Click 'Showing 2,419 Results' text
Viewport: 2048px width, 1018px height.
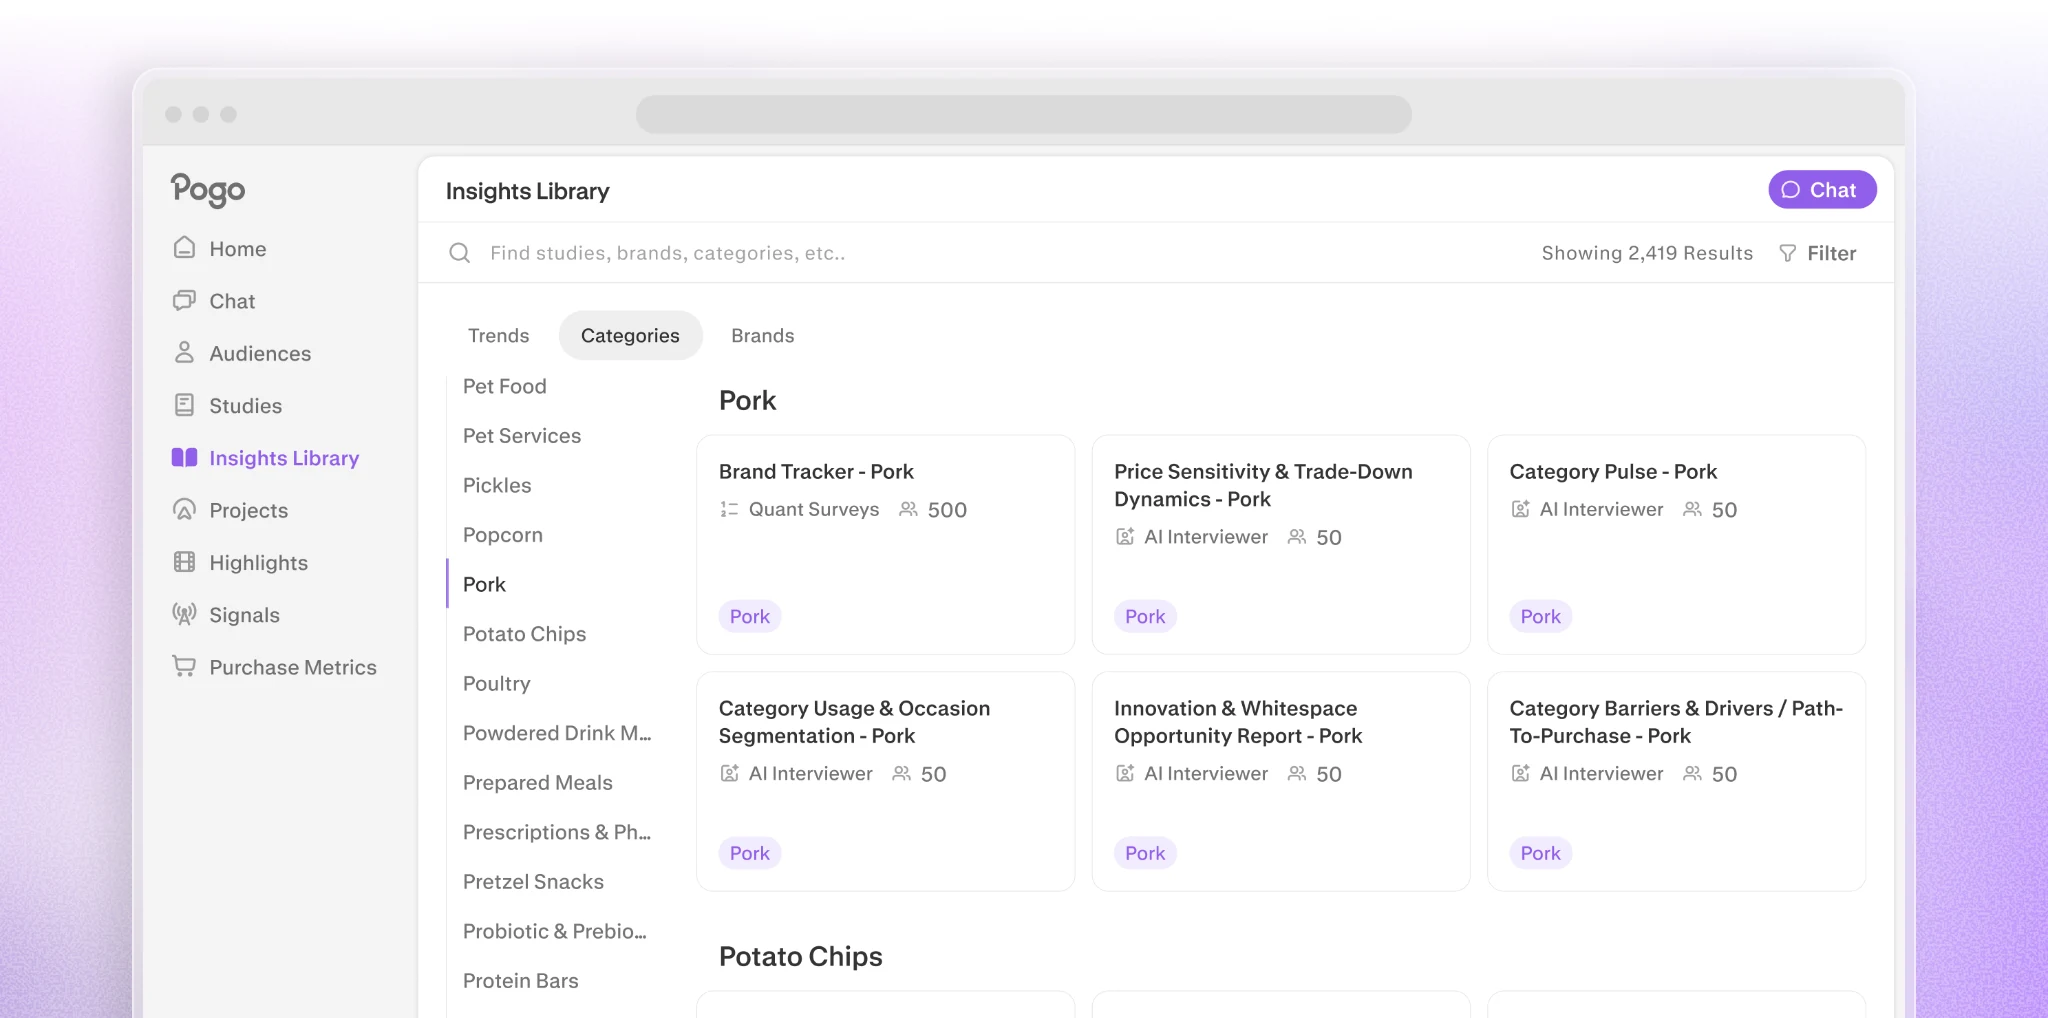(x=1647, y=253)
